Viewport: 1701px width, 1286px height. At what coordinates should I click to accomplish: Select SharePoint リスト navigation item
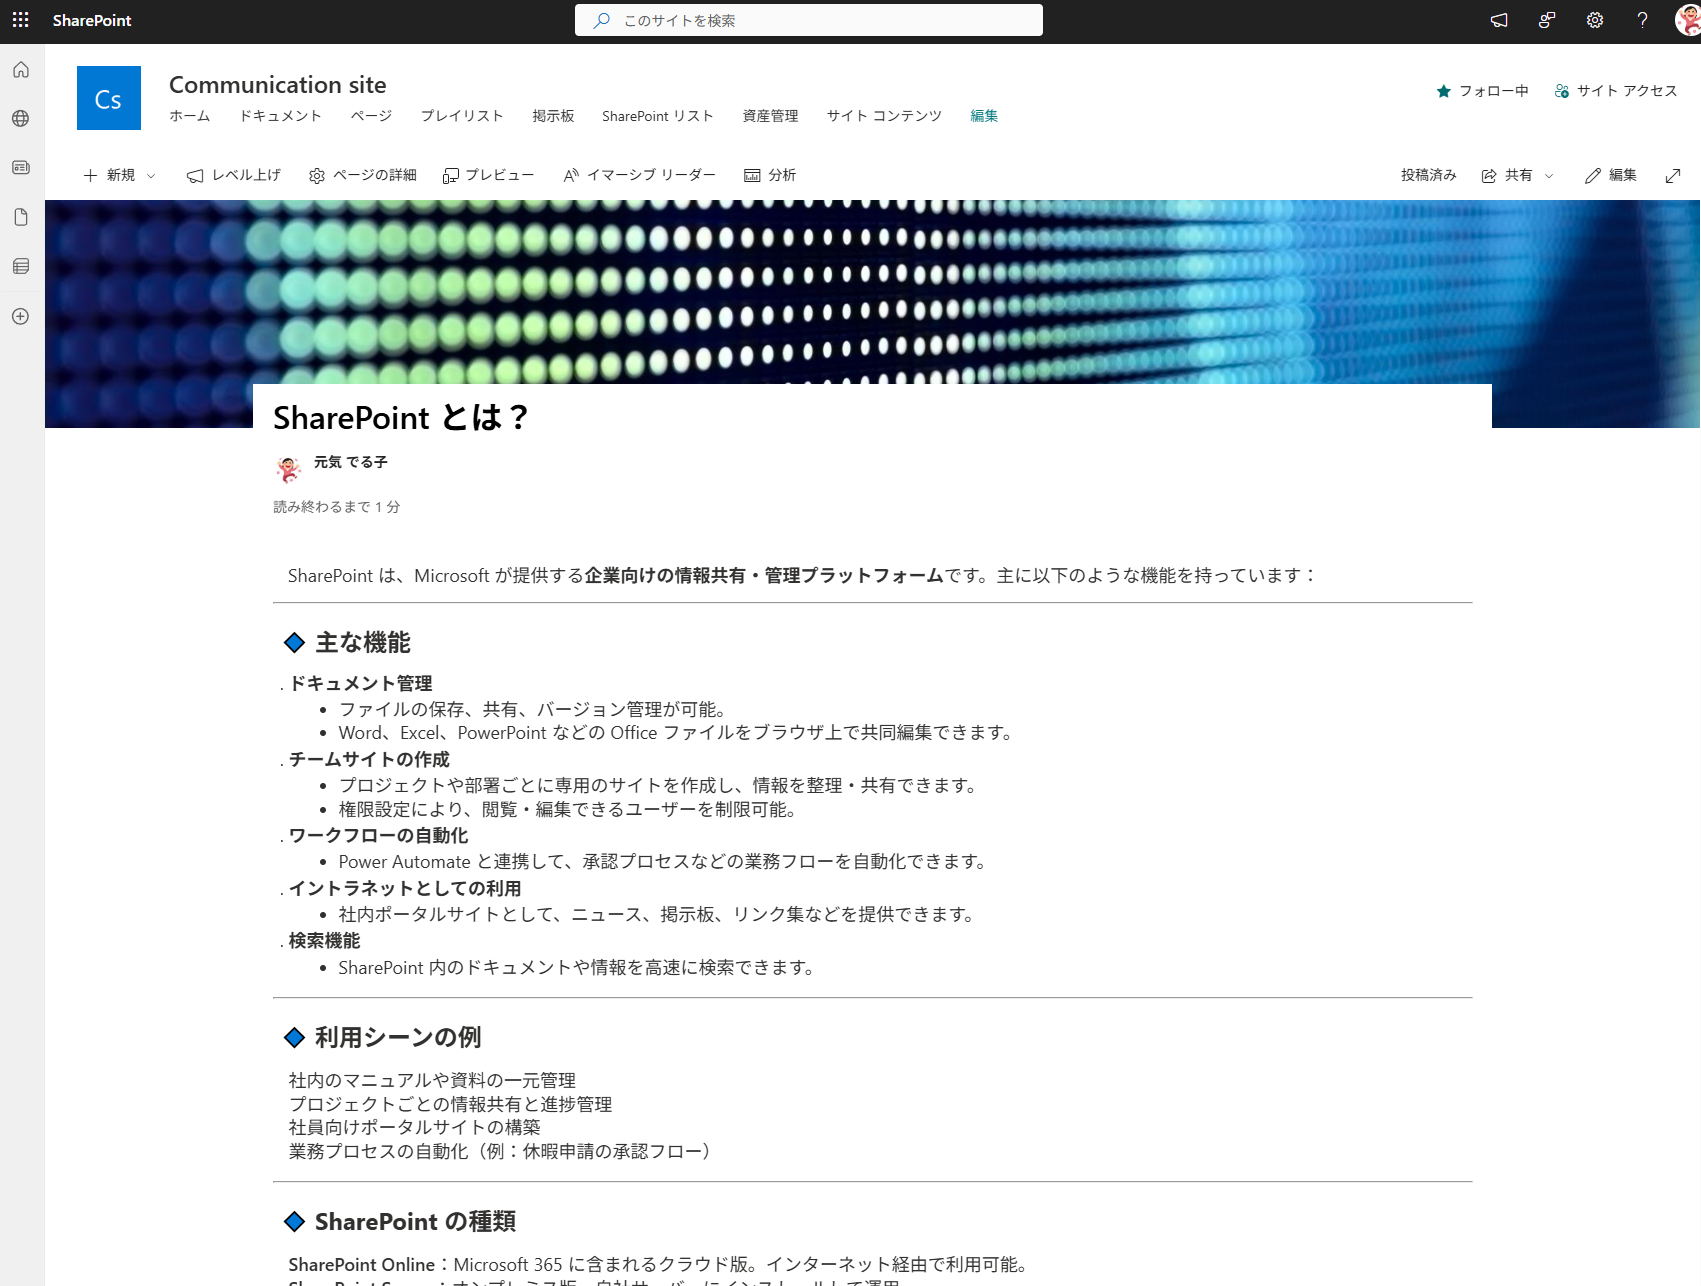pyautogui.click(x=658, y=116)
